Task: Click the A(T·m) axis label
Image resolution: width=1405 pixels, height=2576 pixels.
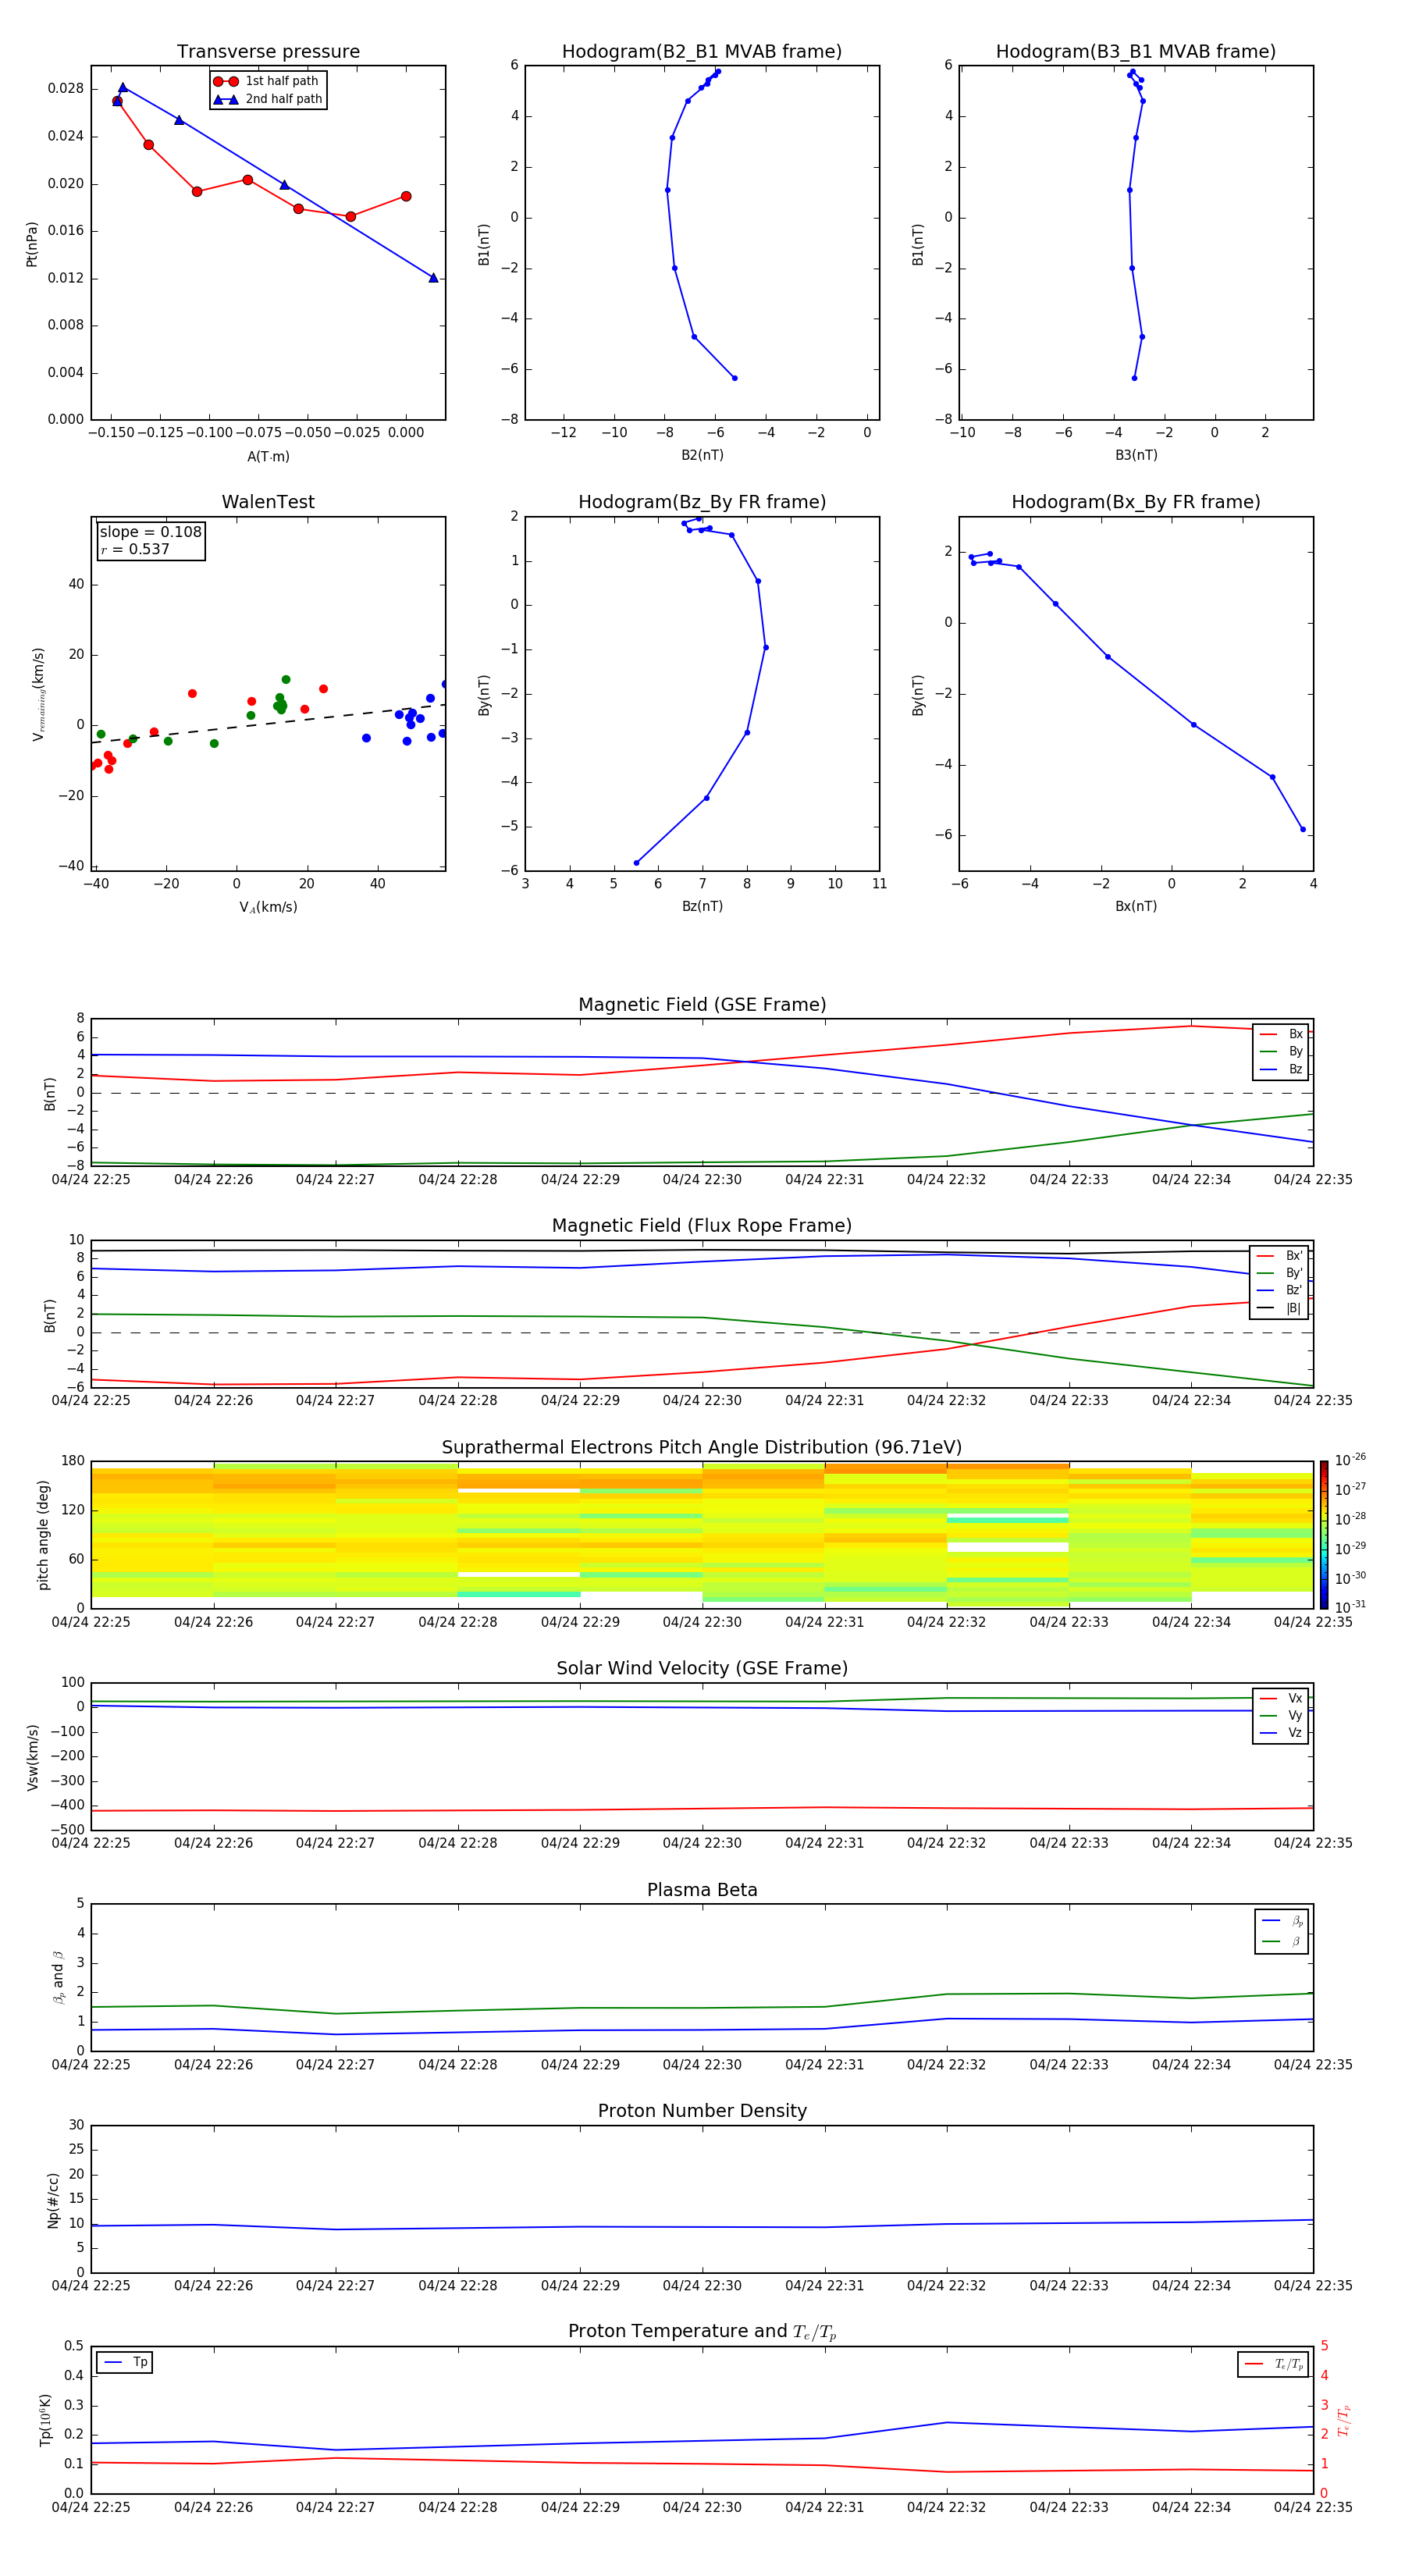Action: [268, 457]
